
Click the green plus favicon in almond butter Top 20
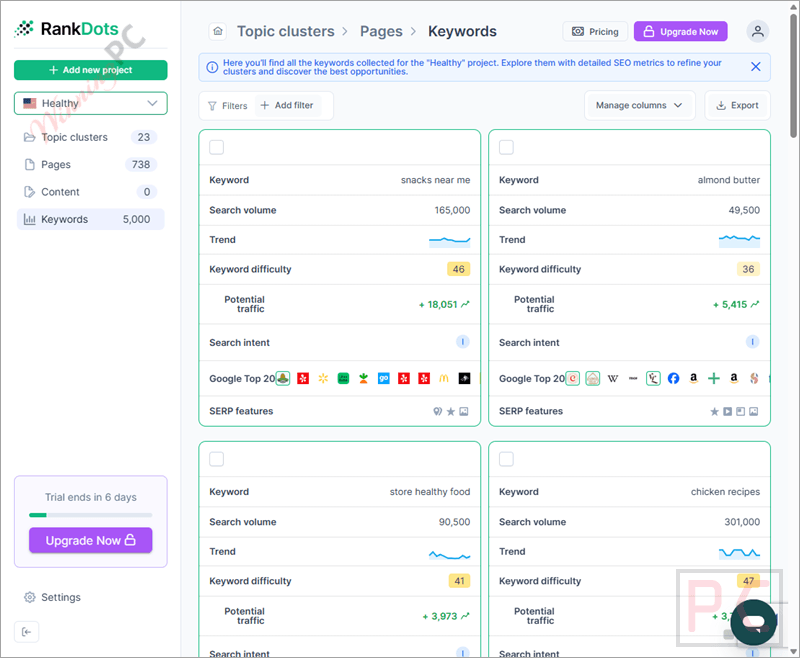[714, 378]
